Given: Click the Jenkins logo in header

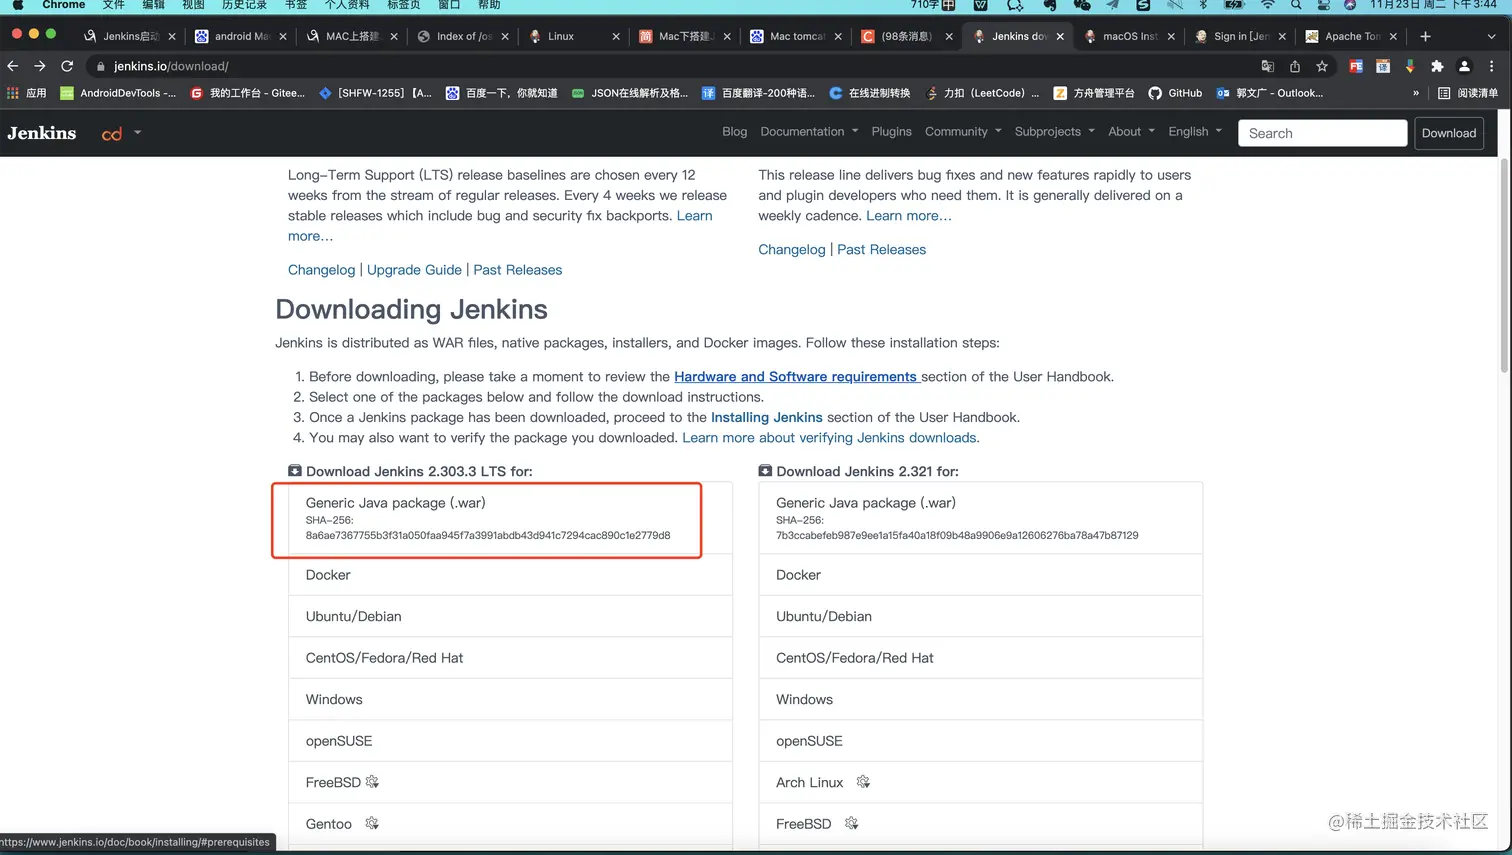Looking at the screenshot, I should (x=42, y=133).
